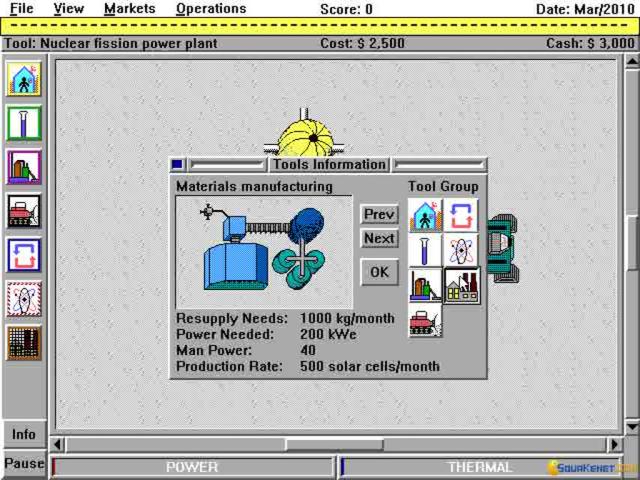Viewport: 640px width, 480px height.
Task: Click the Info button
Action: point(24,434)
